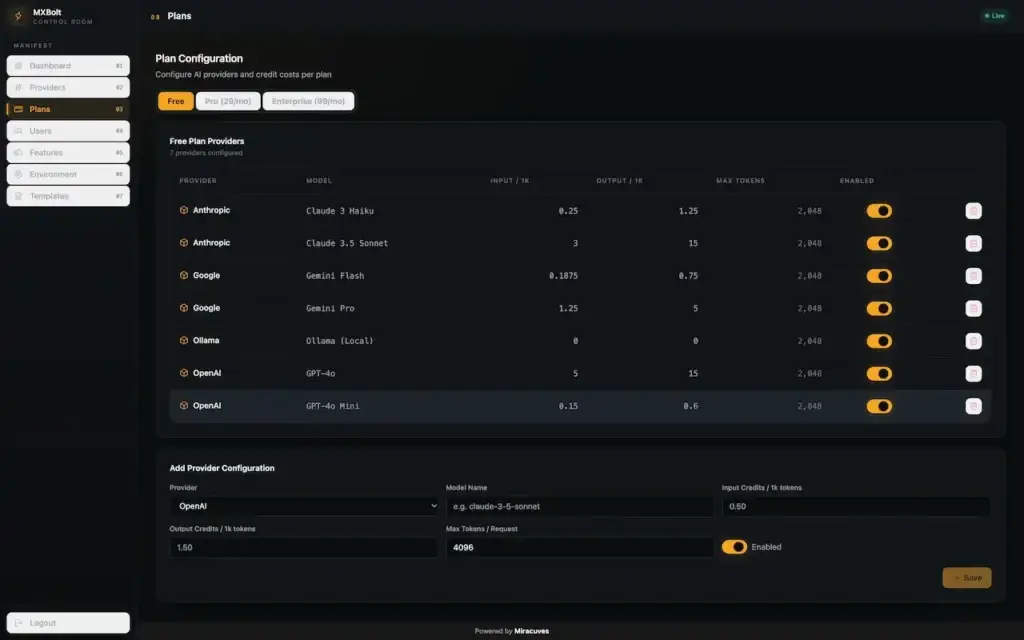Delete the GPT-4o provider row
1024x640 pixels.
pos(973,374)
